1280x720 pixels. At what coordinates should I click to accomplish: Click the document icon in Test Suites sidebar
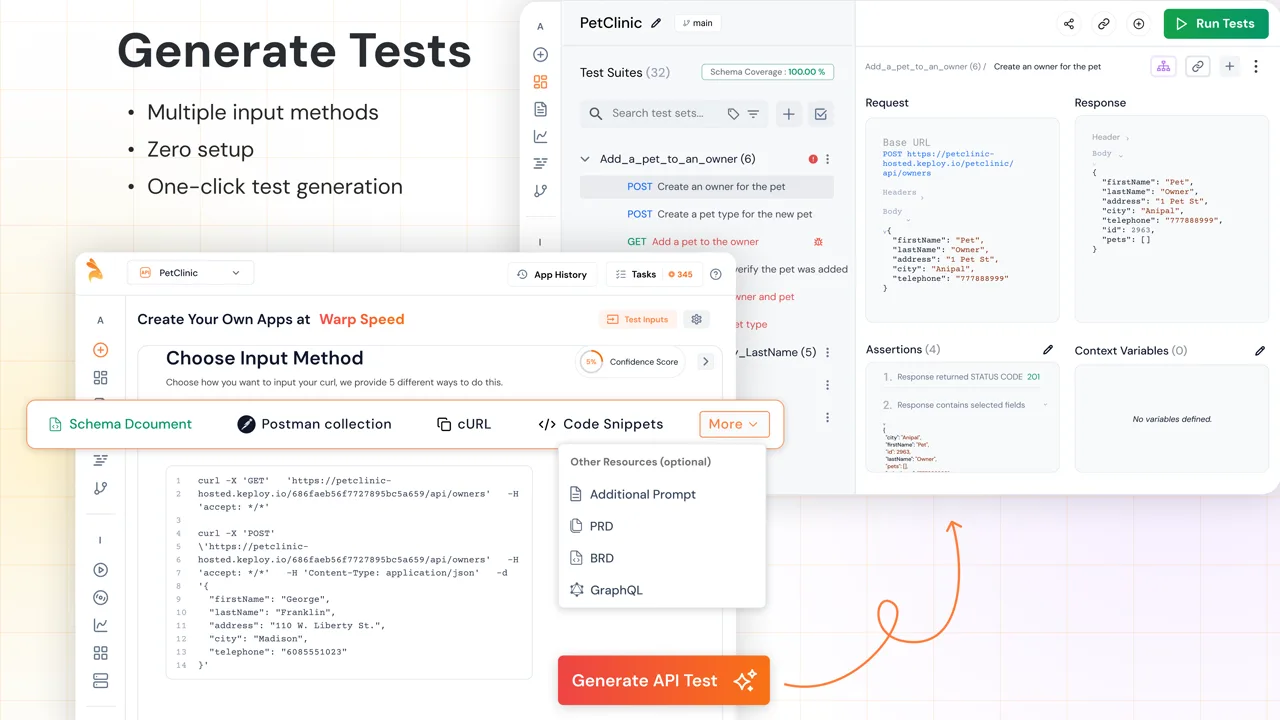pos(540,109)
